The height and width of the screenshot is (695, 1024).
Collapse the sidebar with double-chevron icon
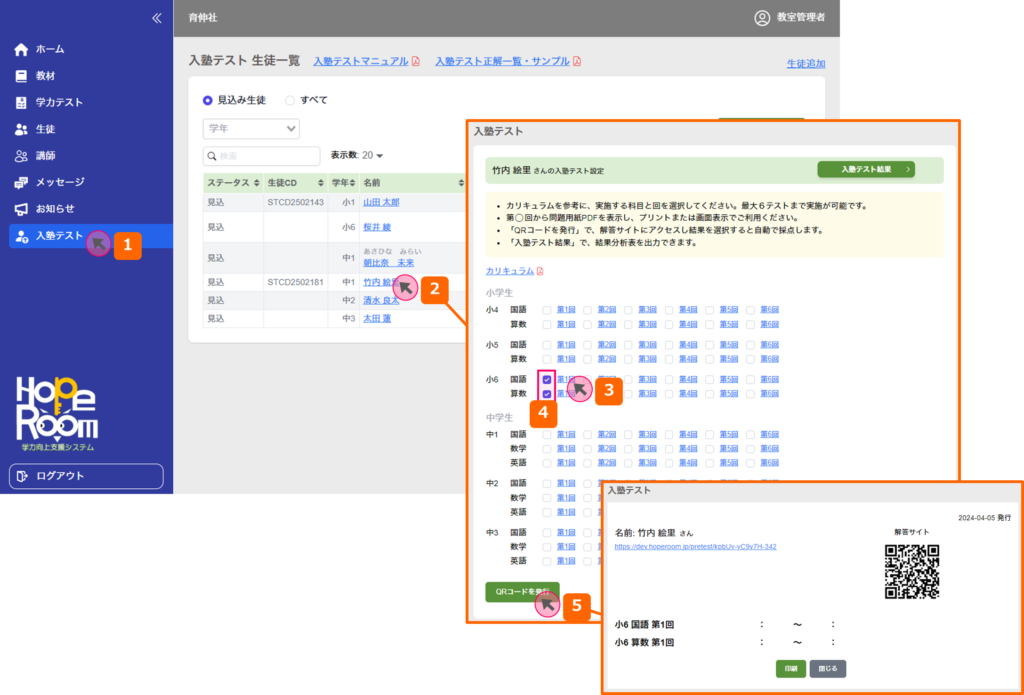(x=156, y=18)
